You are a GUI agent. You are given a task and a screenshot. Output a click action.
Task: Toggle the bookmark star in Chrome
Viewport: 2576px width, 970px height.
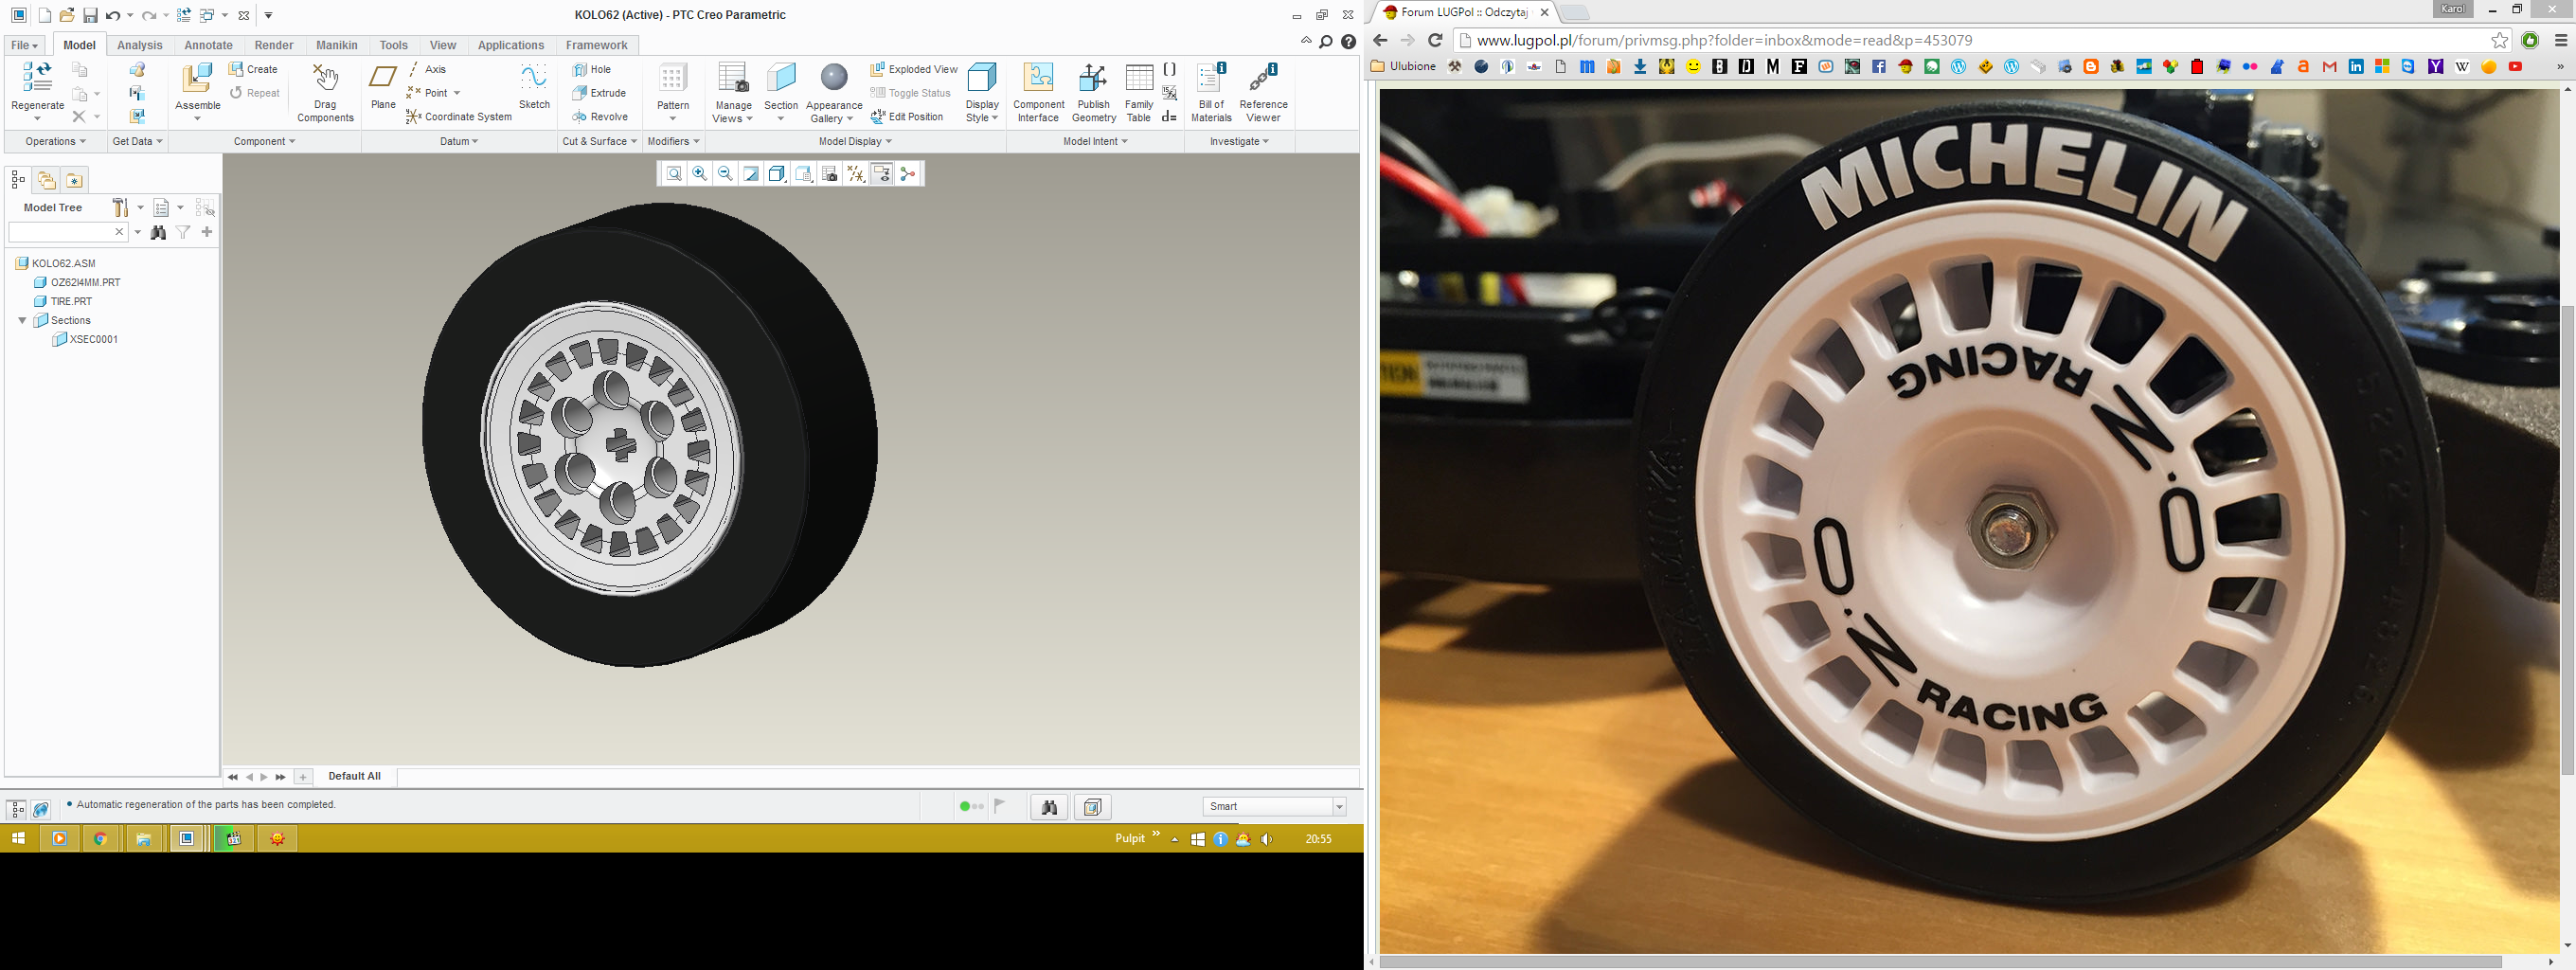[x=2500, y=41]
